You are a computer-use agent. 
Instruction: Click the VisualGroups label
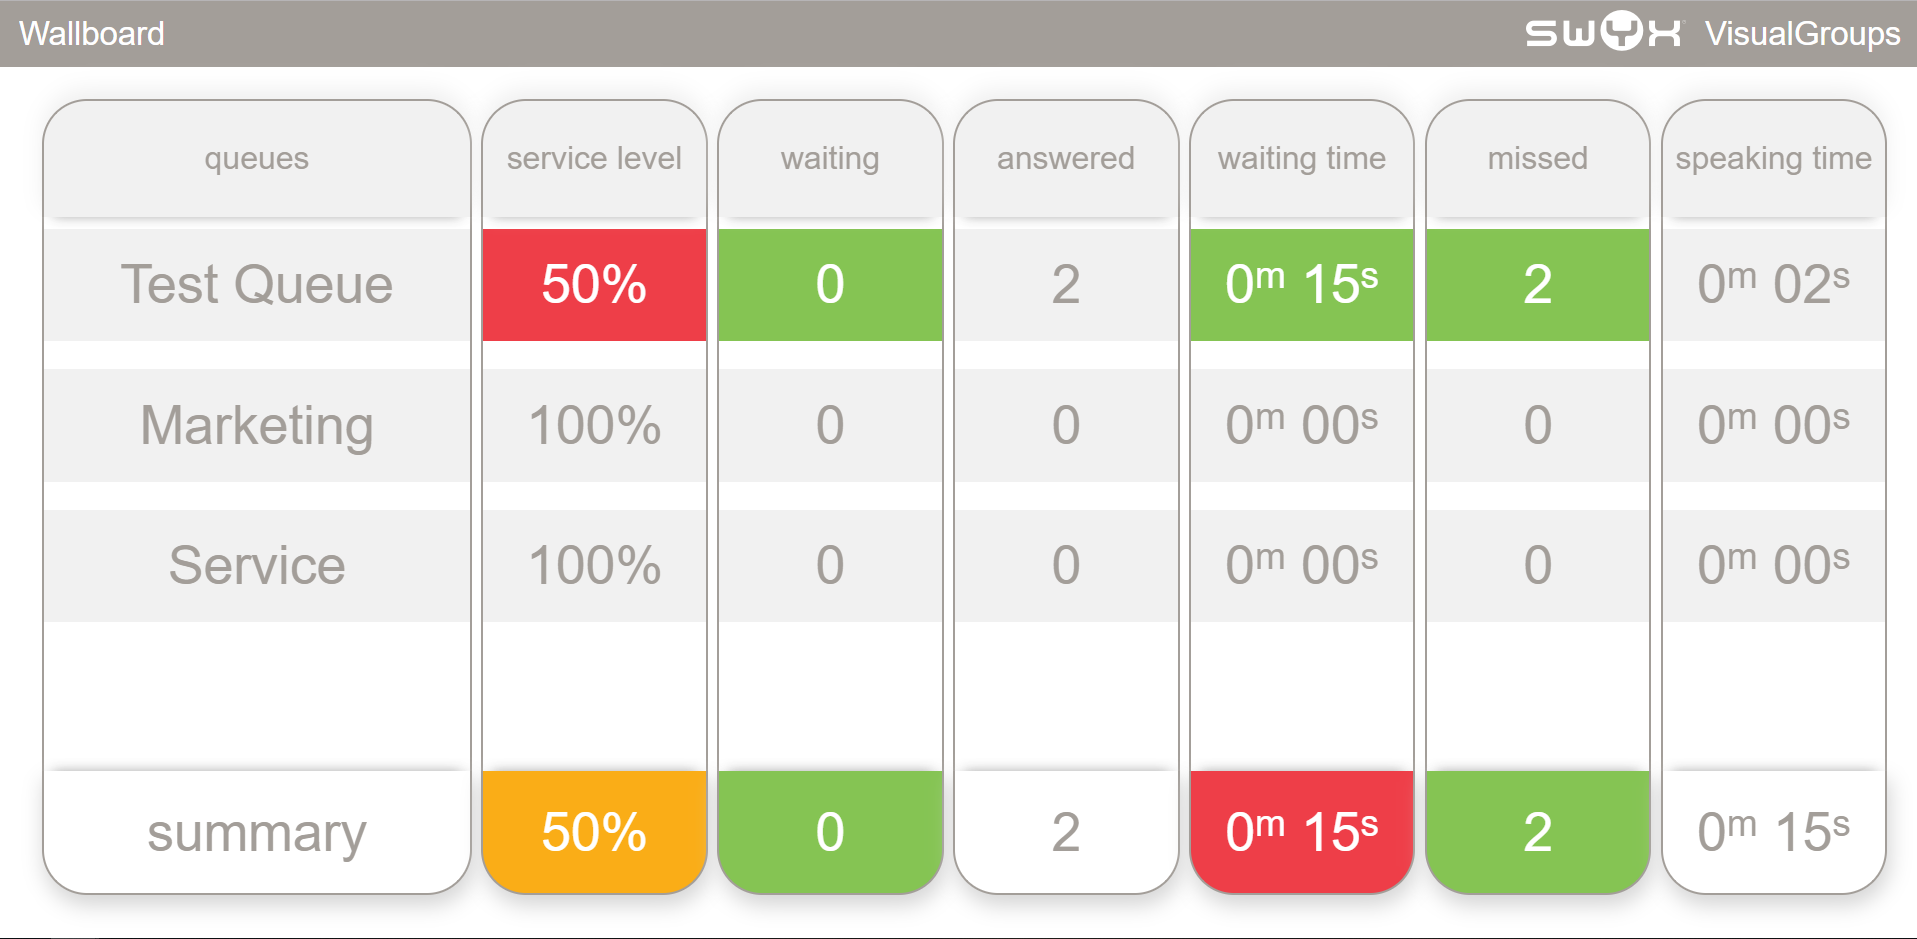1802,34
